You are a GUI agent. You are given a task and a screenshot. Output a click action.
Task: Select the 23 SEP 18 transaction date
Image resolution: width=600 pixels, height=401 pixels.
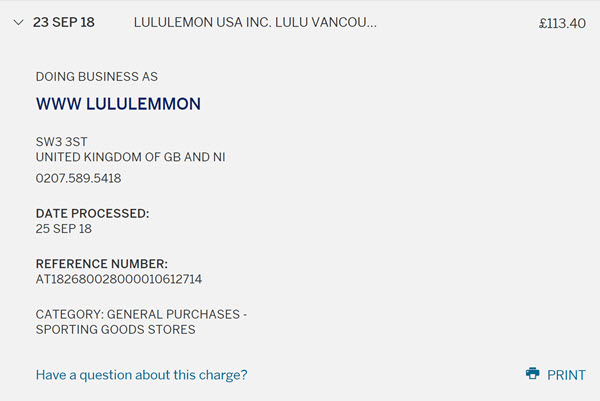point(64,22)
